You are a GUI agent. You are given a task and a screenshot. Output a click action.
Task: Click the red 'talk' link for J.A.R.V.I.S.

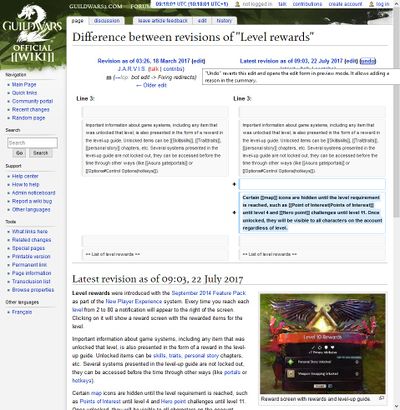pyautogui.click(x=154, y=69)
